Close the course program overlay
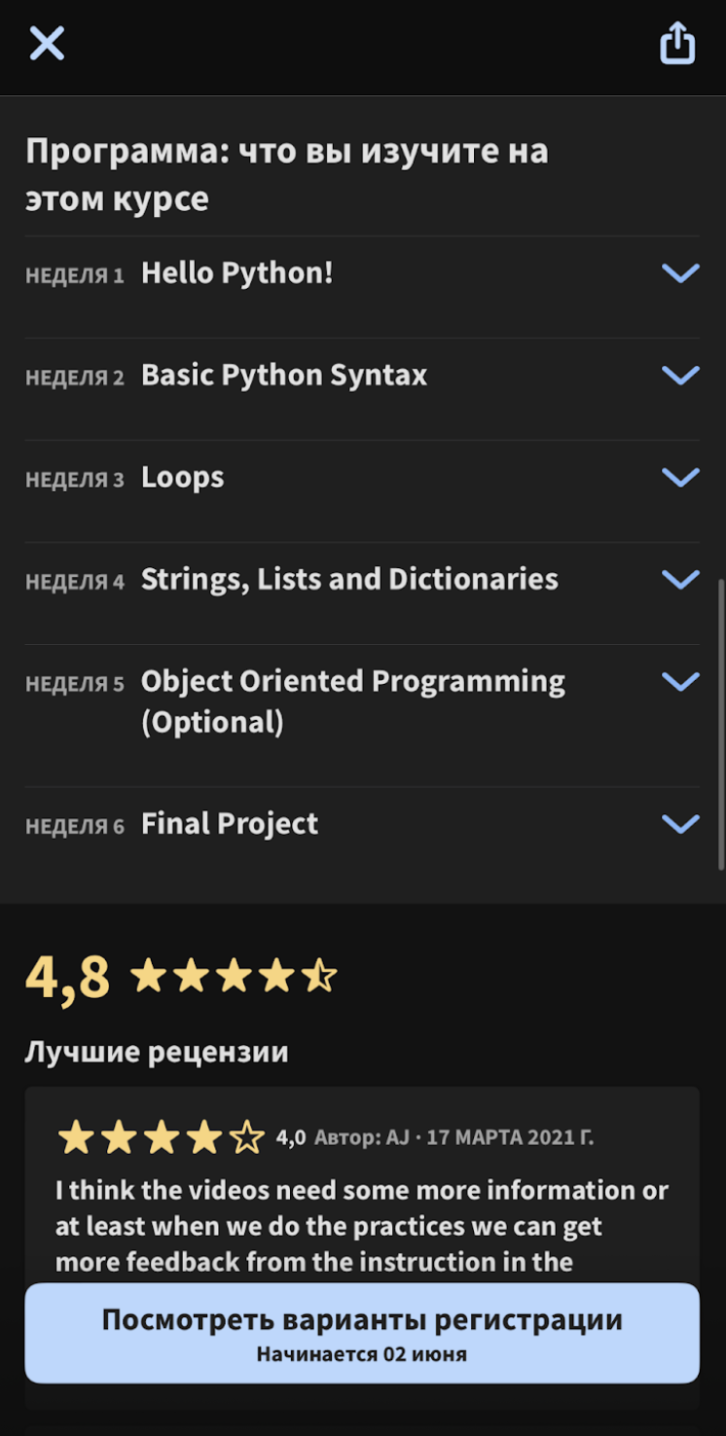The height and width of the screenshot is (1436, 726). click(x=46, y=44)
